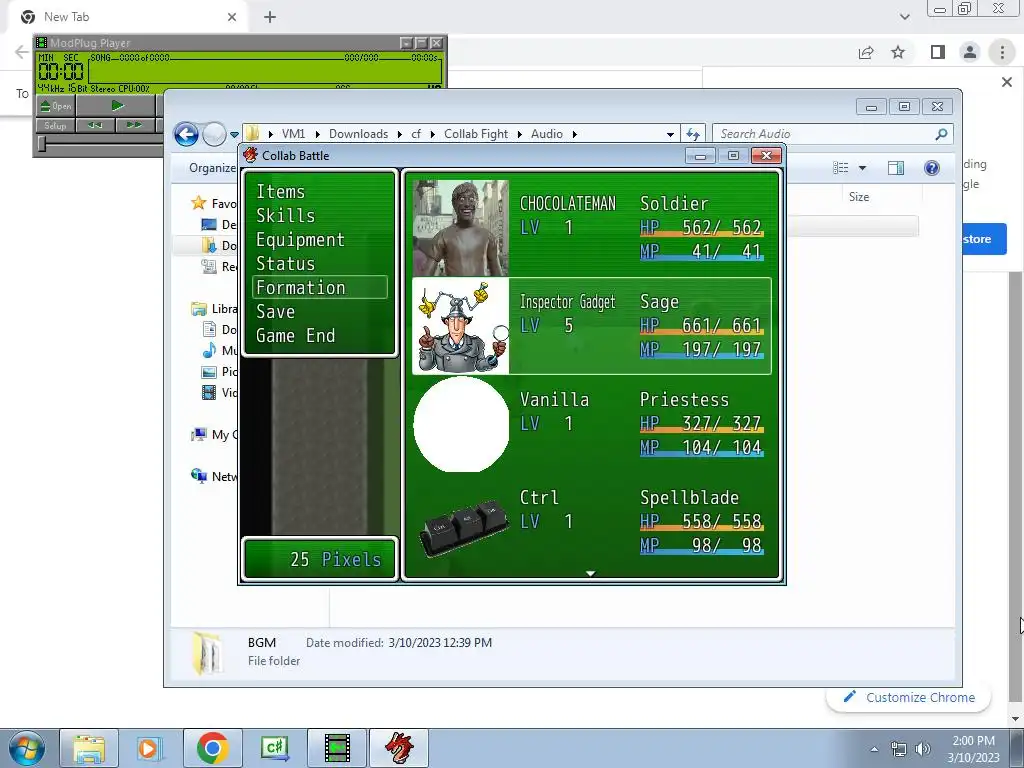Toggle the Chrome side panel

938,52
